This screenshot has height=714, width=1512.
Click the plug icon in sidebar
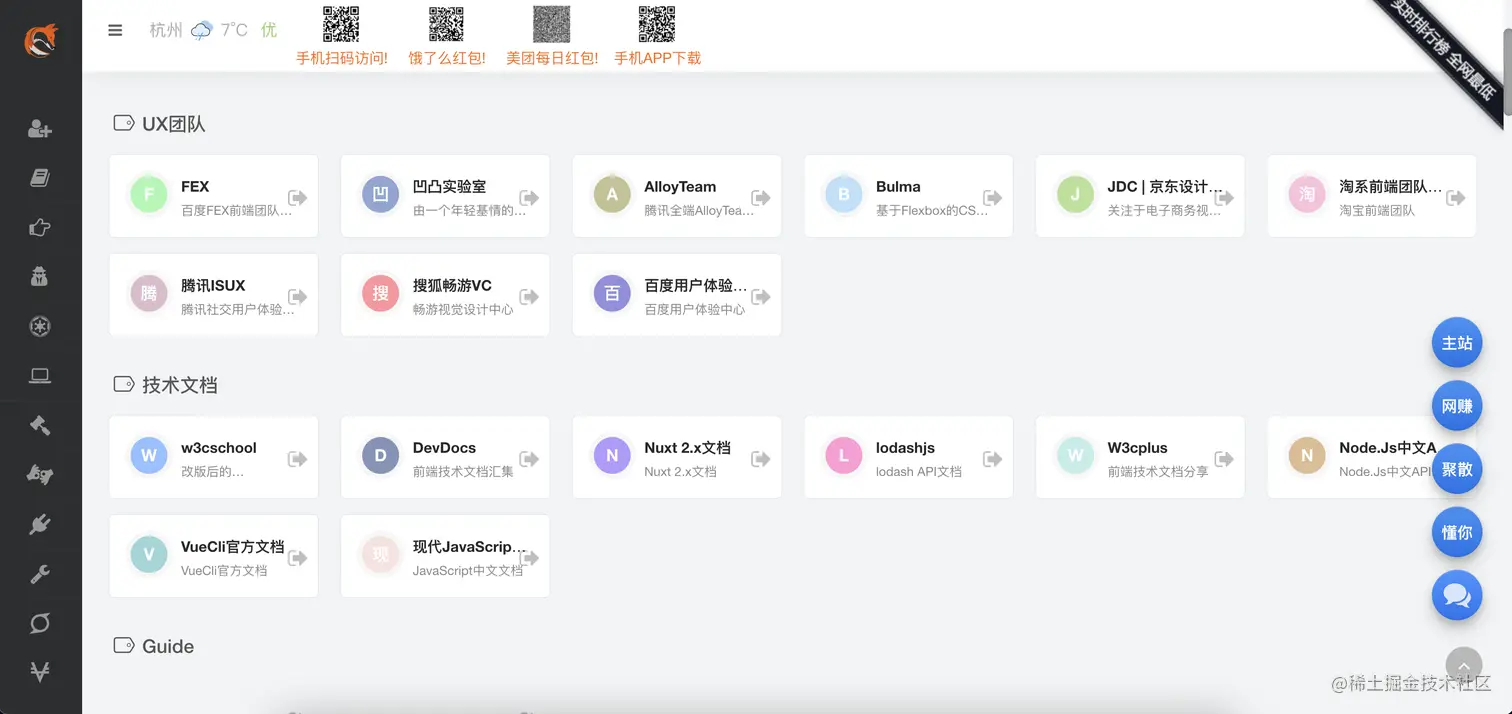(x=40, y=525)
